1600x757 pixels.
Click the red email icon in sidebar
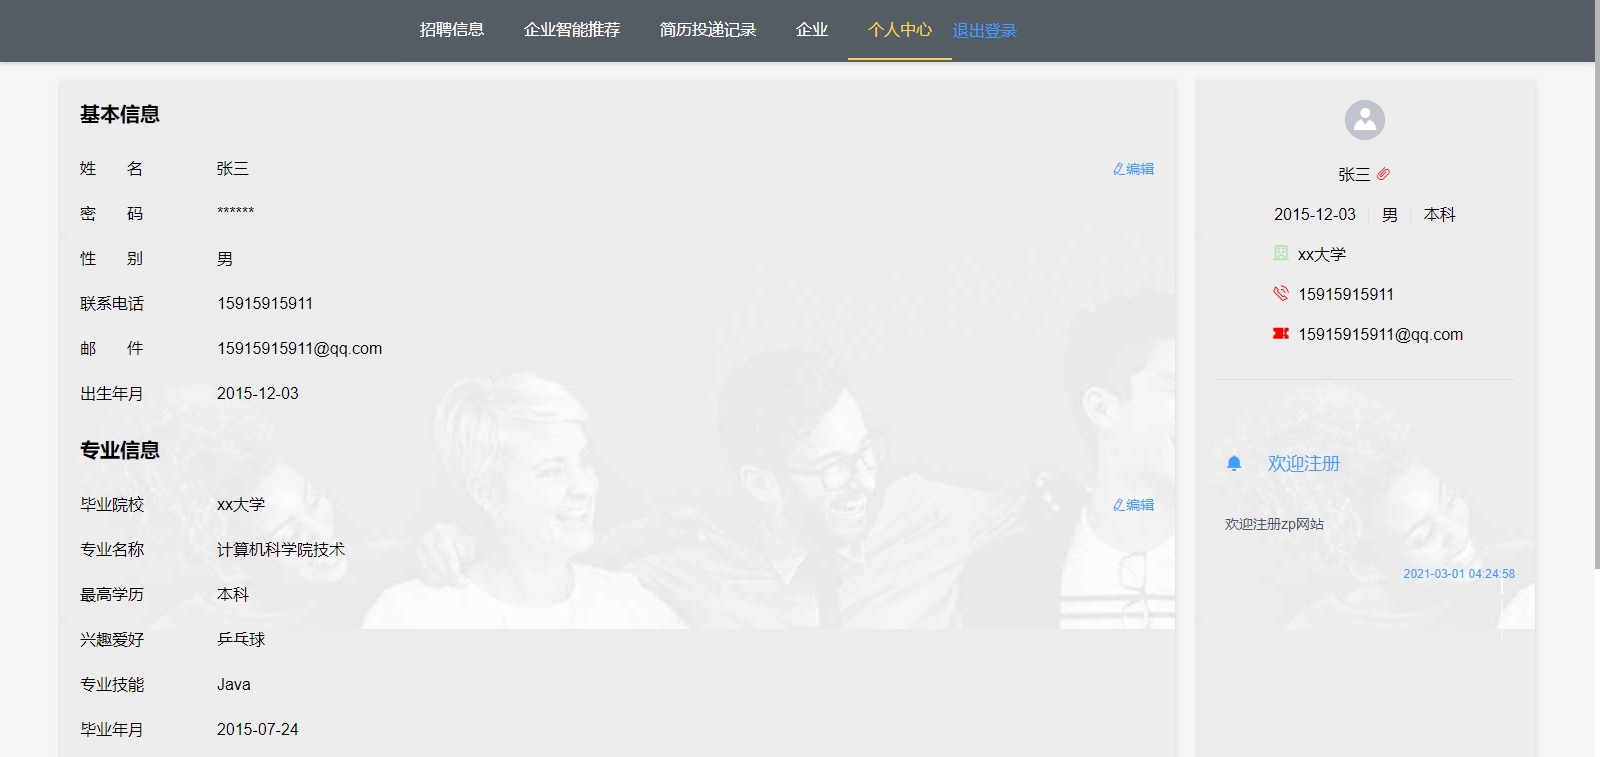[1281, 333]
